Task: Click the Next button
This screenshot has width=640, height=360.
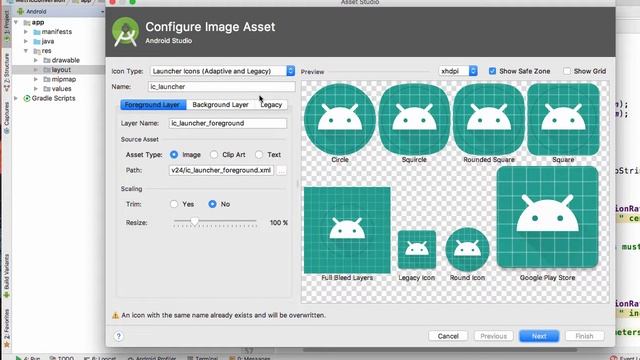Action: pos(539,336)
